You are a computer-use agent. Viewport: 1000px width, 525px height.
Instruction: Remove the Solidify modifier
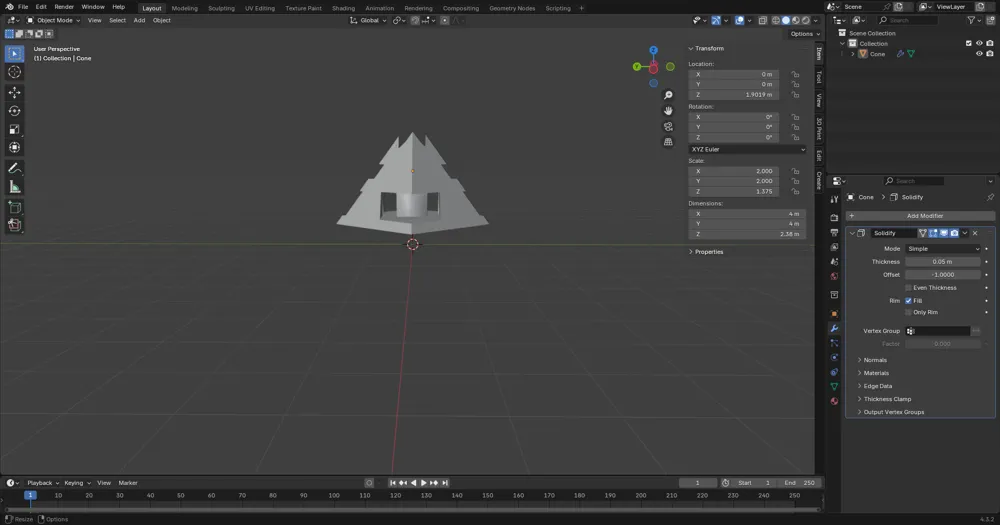(975, 233)
